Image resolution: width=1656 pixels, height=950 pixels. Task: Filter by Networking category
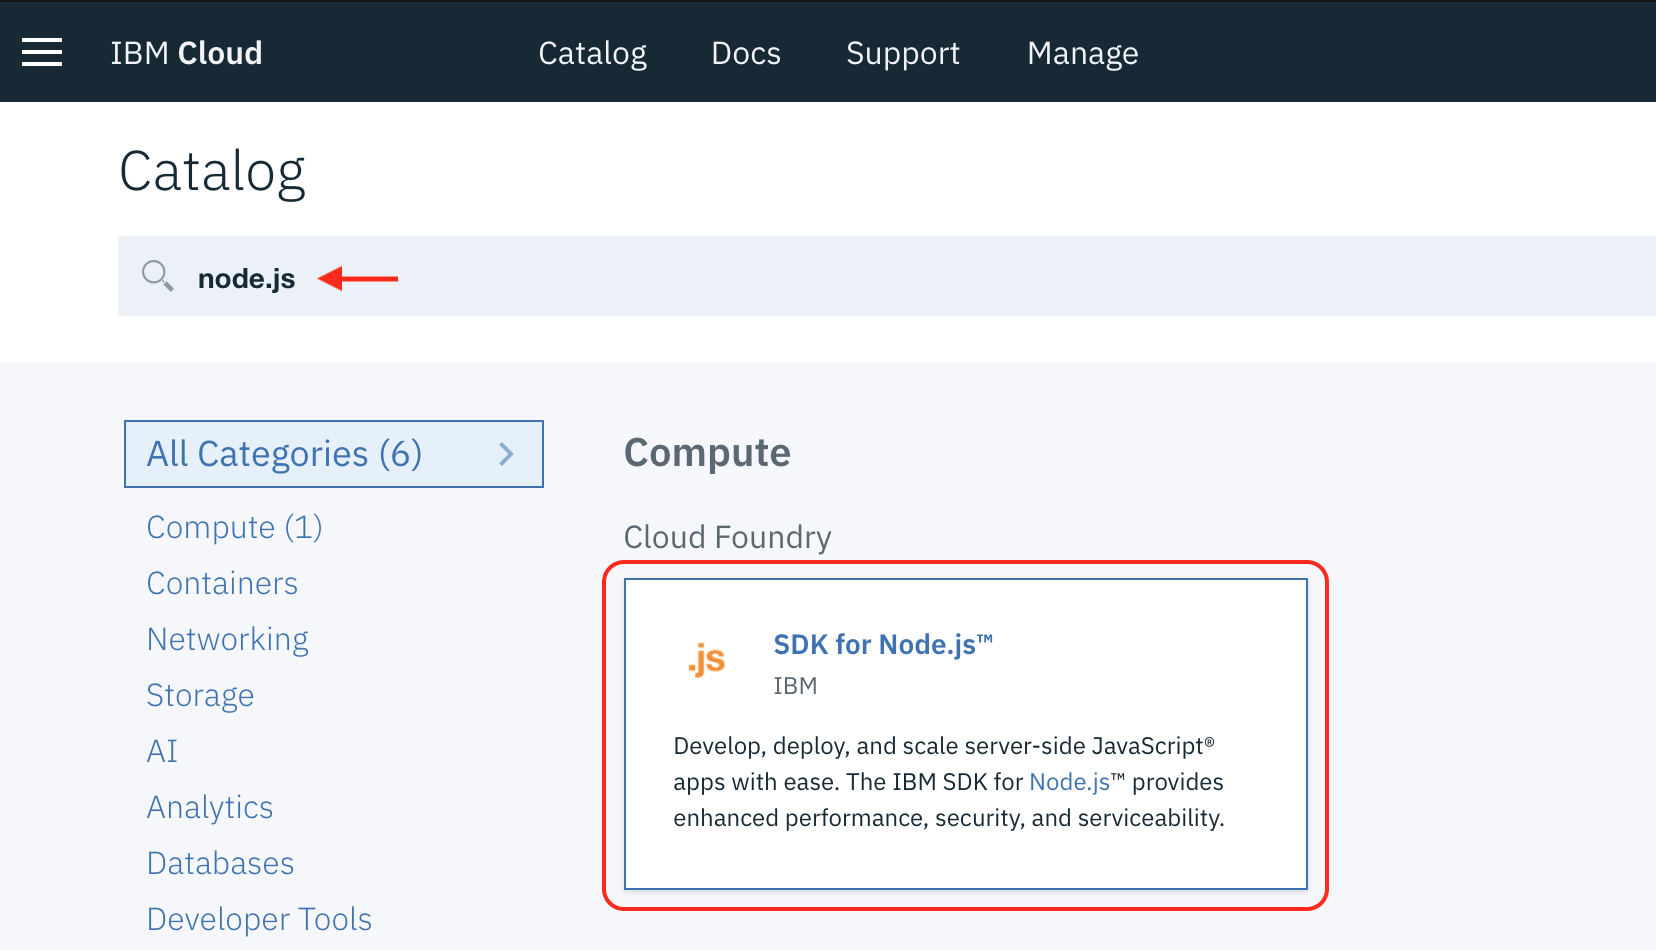(x=228, y=639)
